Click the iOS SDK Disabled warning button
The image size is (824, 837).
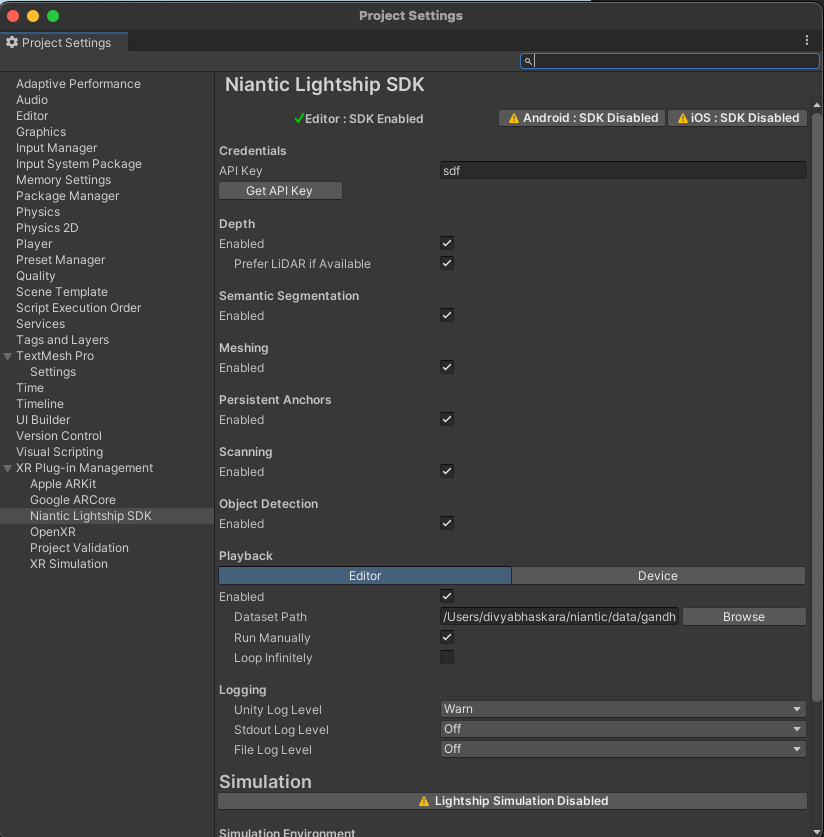point(737,118)
